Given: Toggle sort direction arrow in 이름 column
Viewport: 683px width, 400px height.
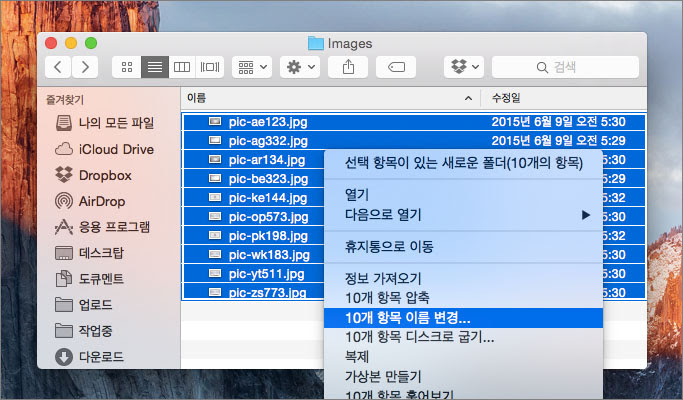Looking at the screenshot, I should (x=468, y=98).
